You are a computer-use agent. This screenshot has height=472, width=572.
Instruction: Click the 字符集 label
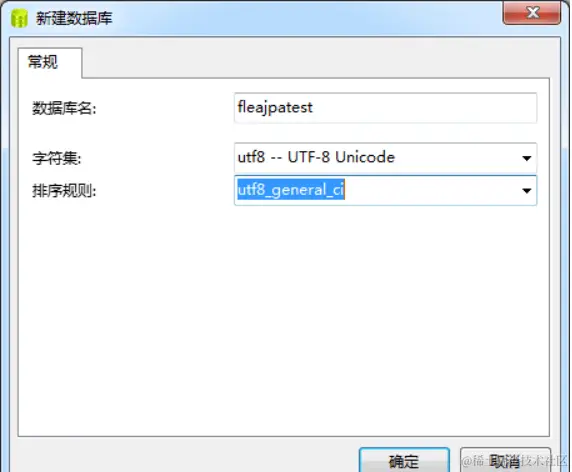point(57,158)
